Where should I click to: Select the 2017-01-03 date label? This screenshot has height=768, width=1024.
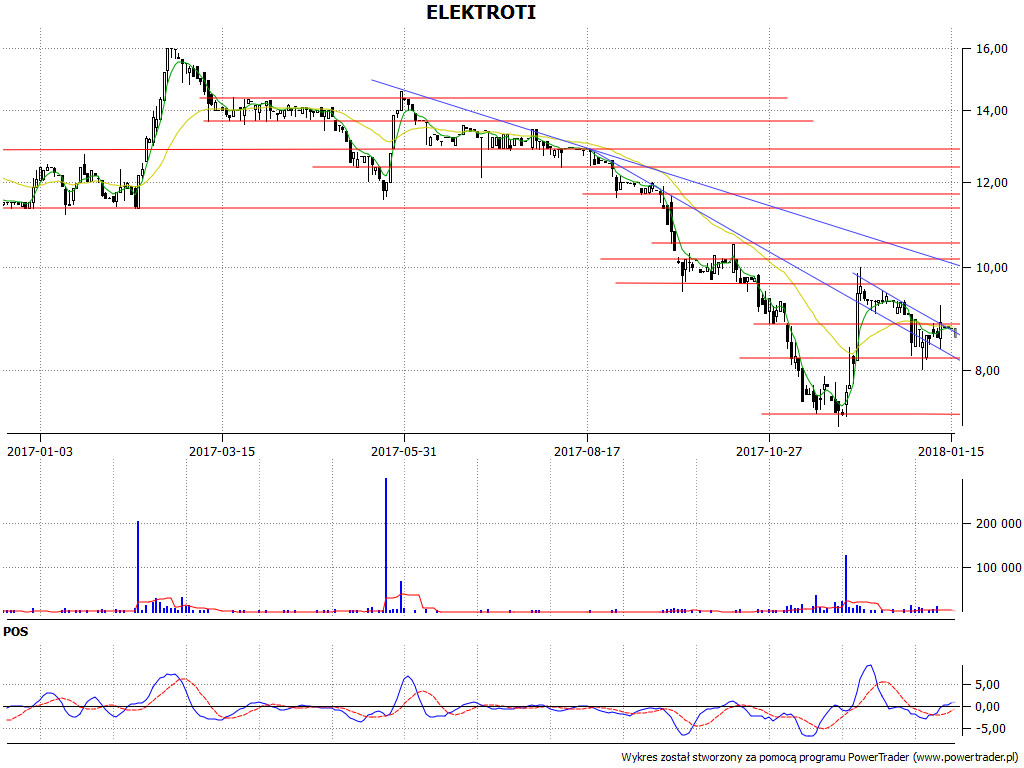tap(40, 451)
